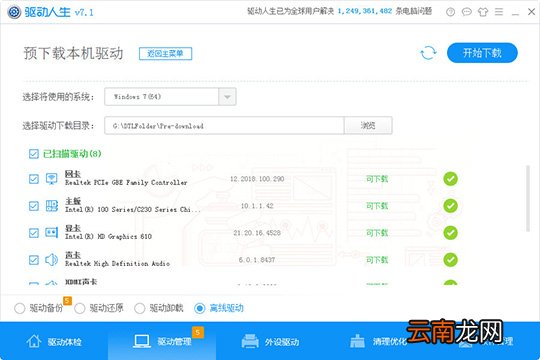Click the 可下载 status for 主板
This screenshot has height=360, width=540.
pyautogui.click(x=377, y=206)
